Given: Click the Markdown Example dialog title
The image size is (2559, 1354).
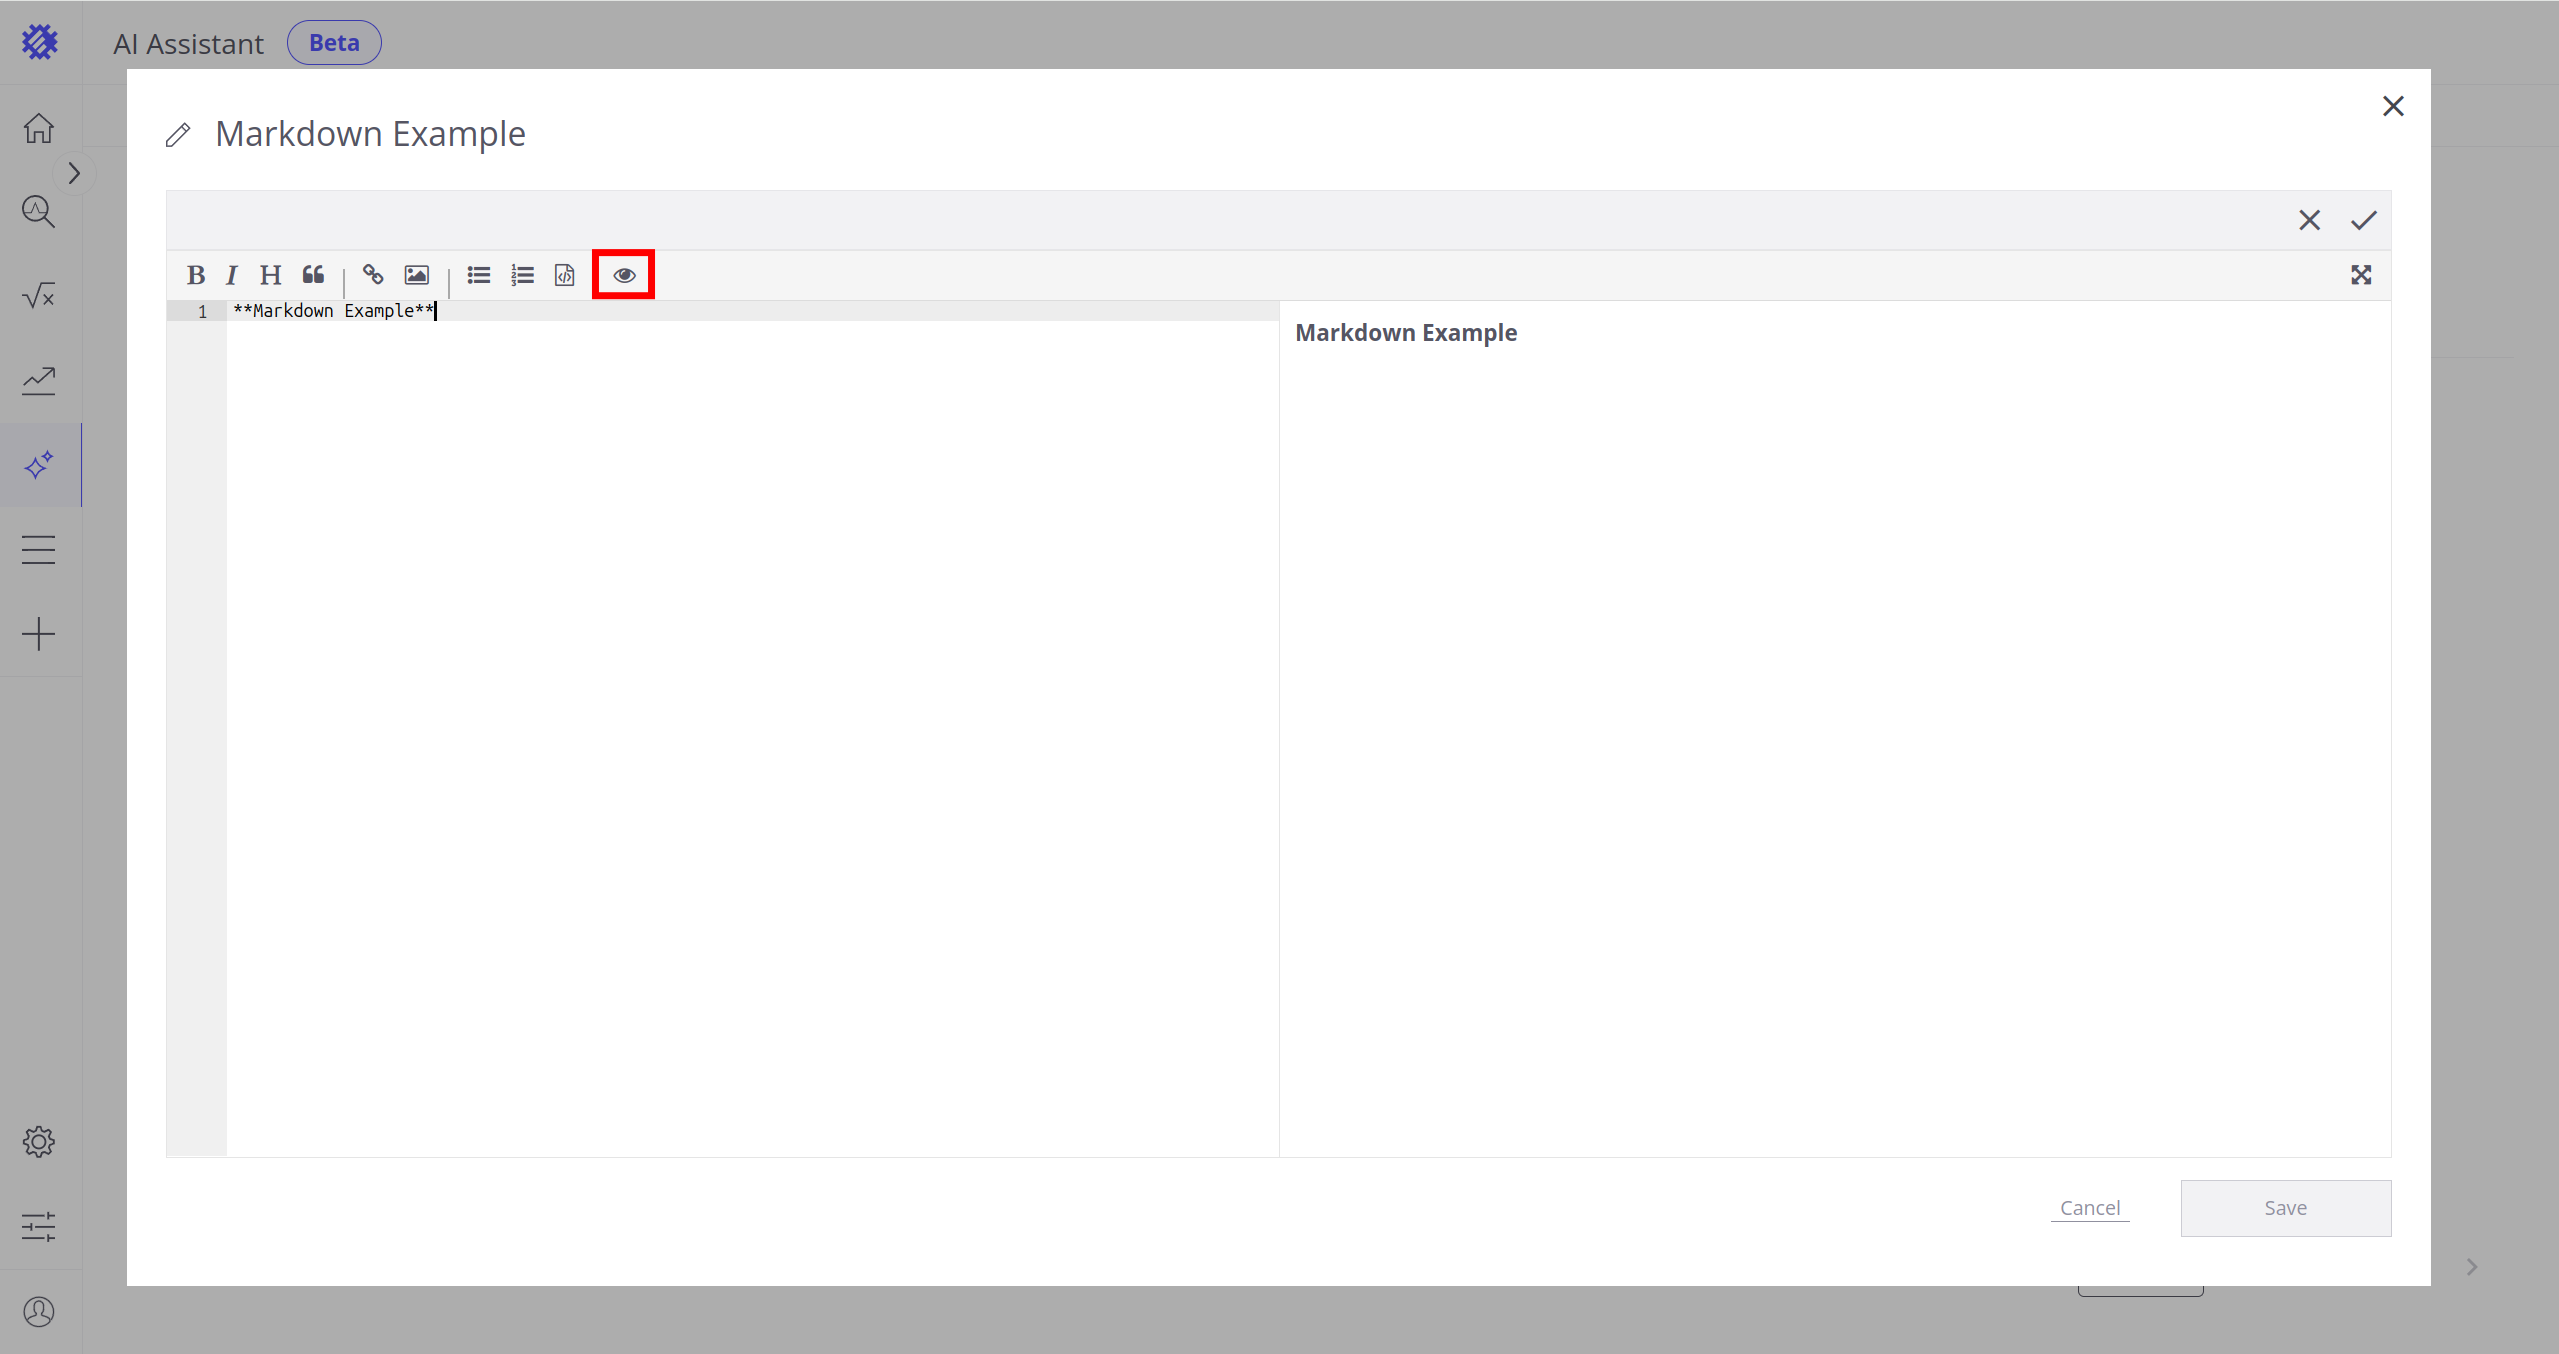Looking at the screenshot, I should [x=370, y=134].
